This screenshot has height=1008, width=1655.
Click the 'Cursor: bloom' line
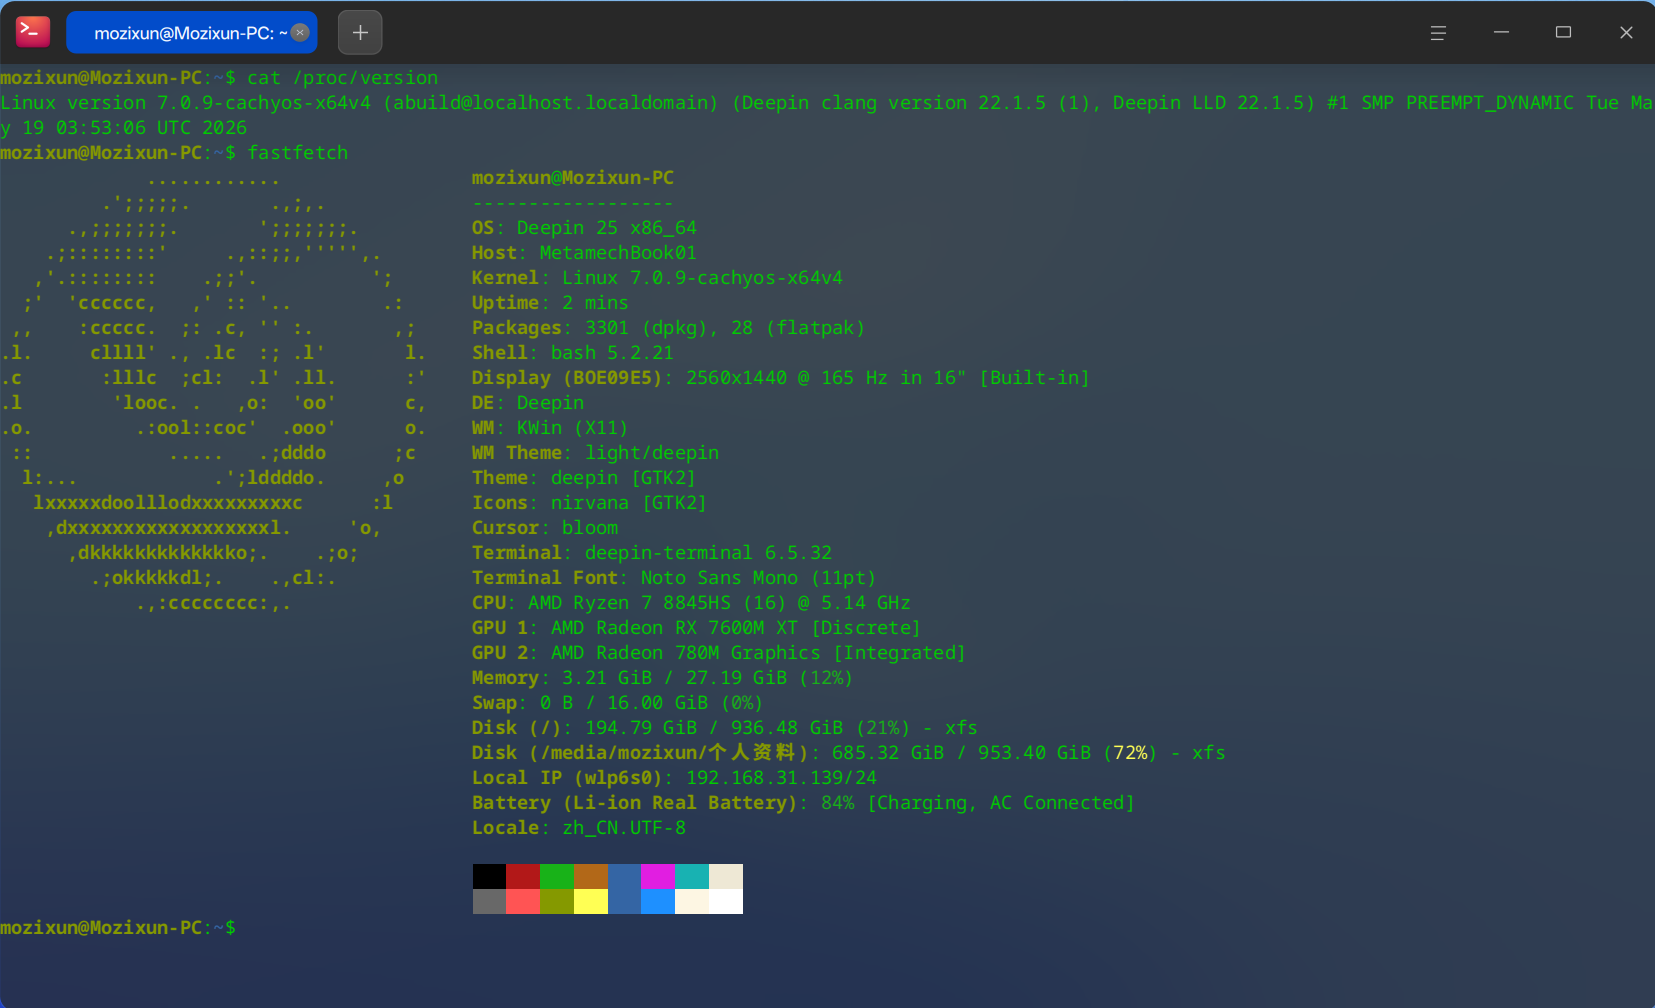pyautogui.click(x=545, y=528)
